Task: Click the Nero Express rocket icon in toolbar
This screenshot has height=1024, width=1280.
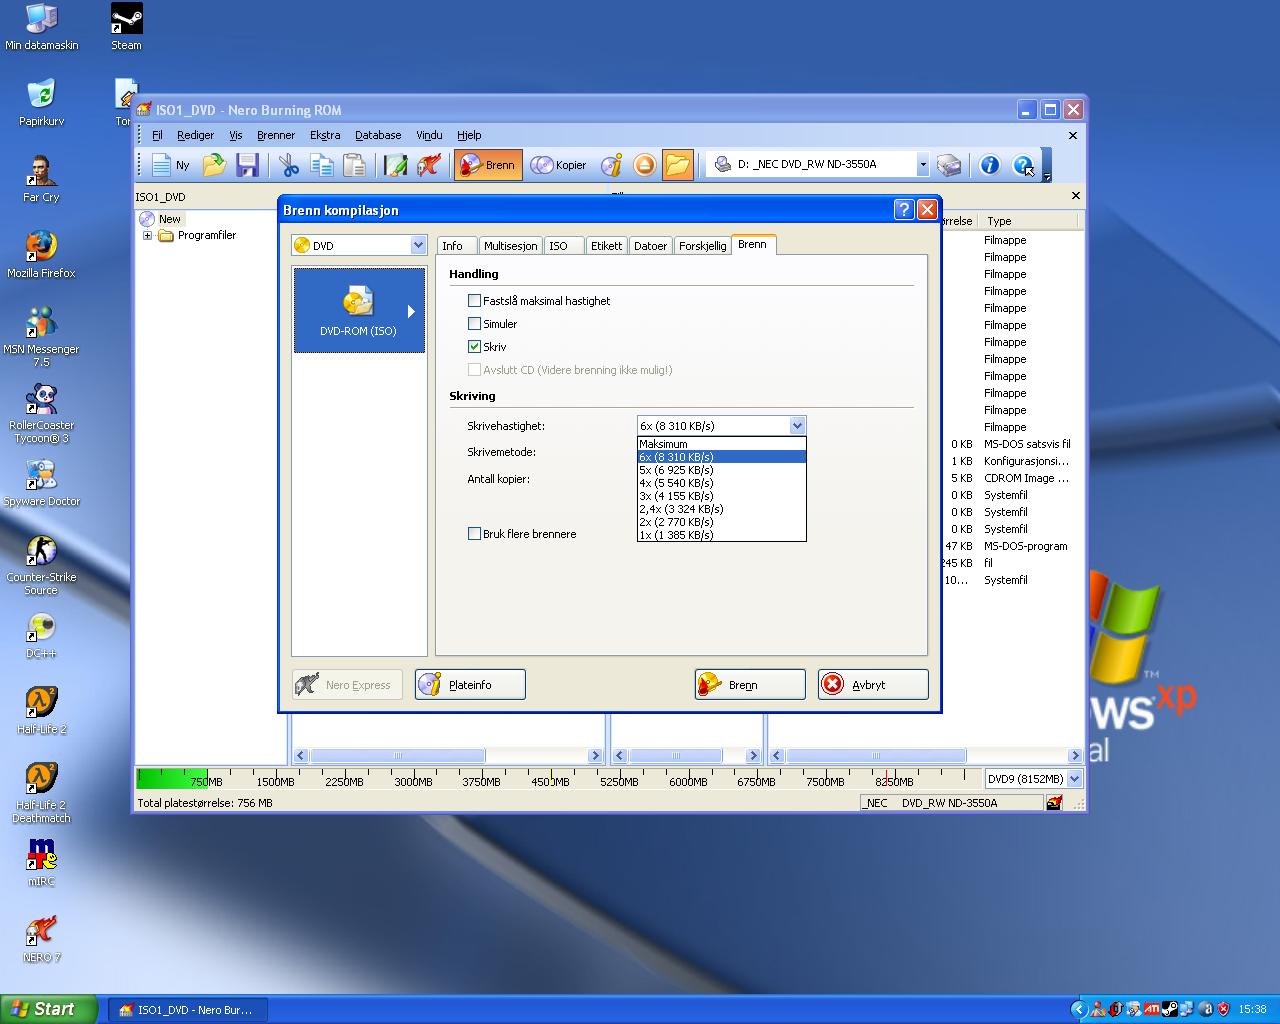Action: pyautogui.click(x=429, y=165)
